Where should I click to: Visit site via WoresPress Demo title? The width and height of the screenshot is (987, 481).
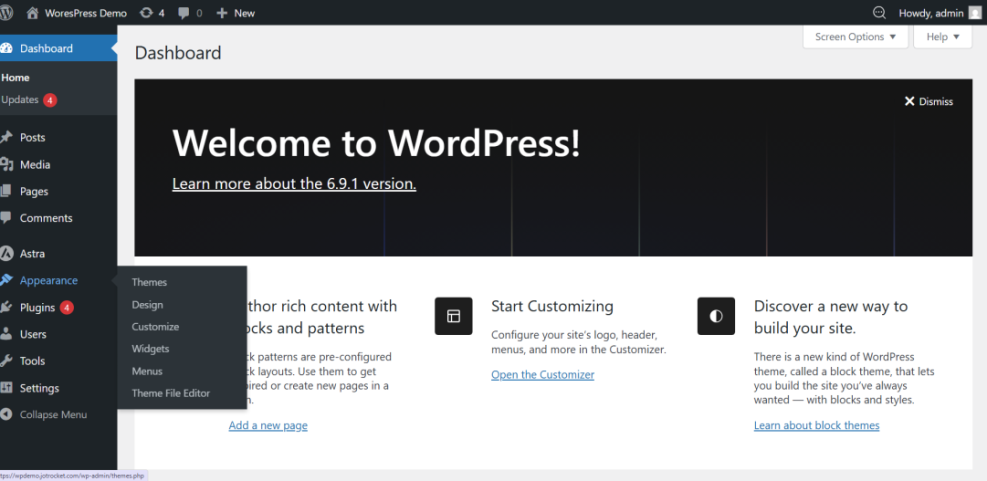pyautogui.click(x=86, y=13)
